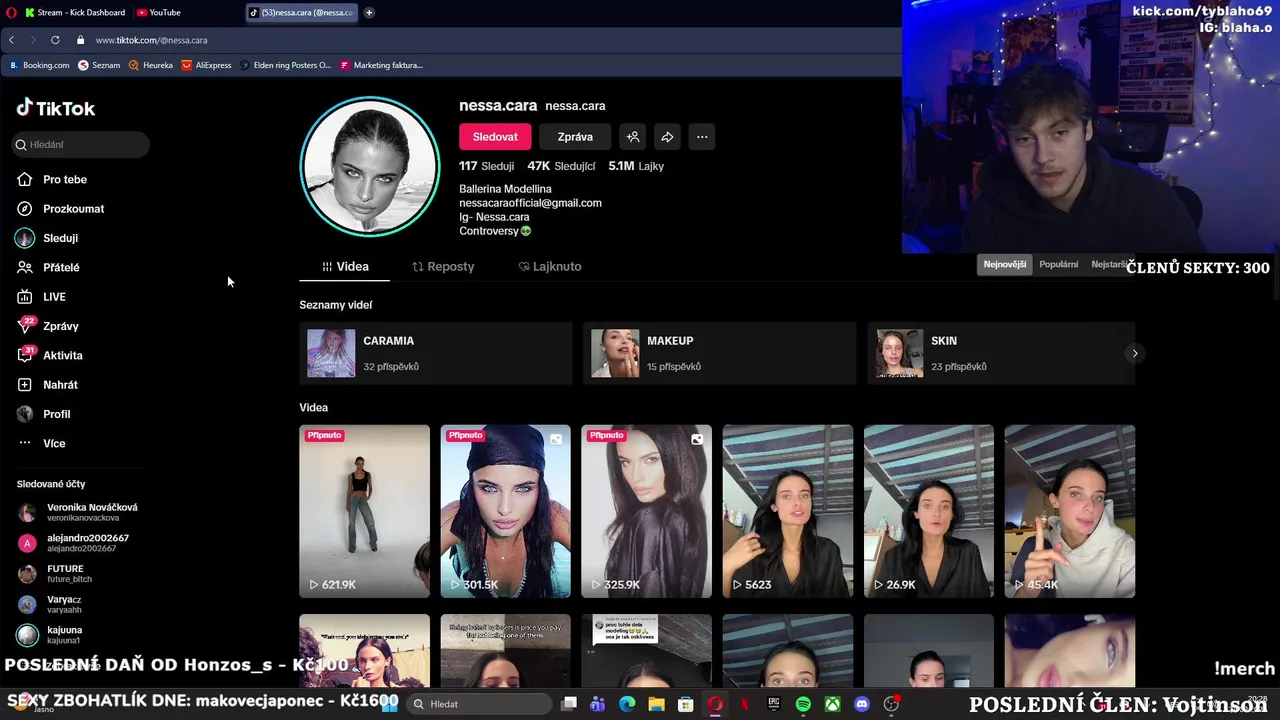Open the MAKEUP playlist

point(720,353)
